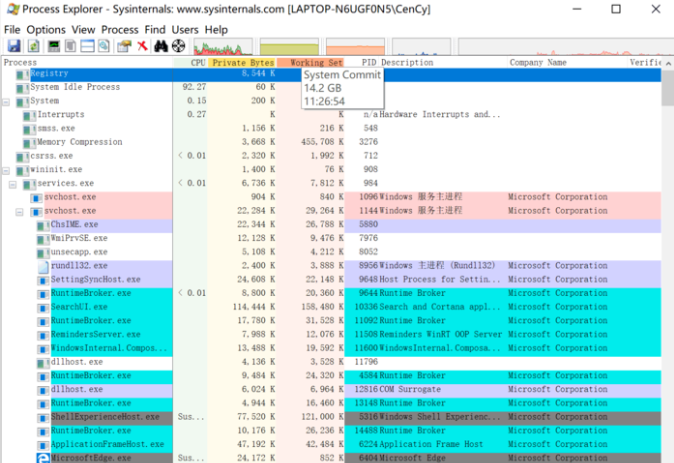Select the Interrupts row

click(331, 115)
